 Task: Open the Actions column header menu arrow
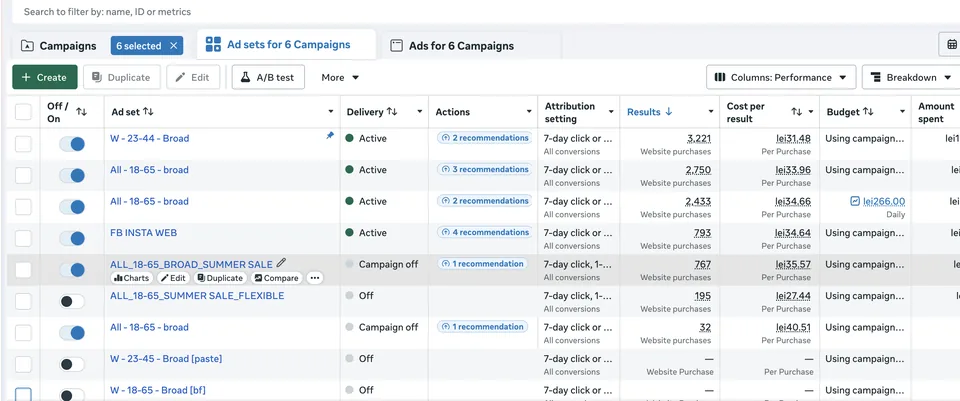pos(529,112)
